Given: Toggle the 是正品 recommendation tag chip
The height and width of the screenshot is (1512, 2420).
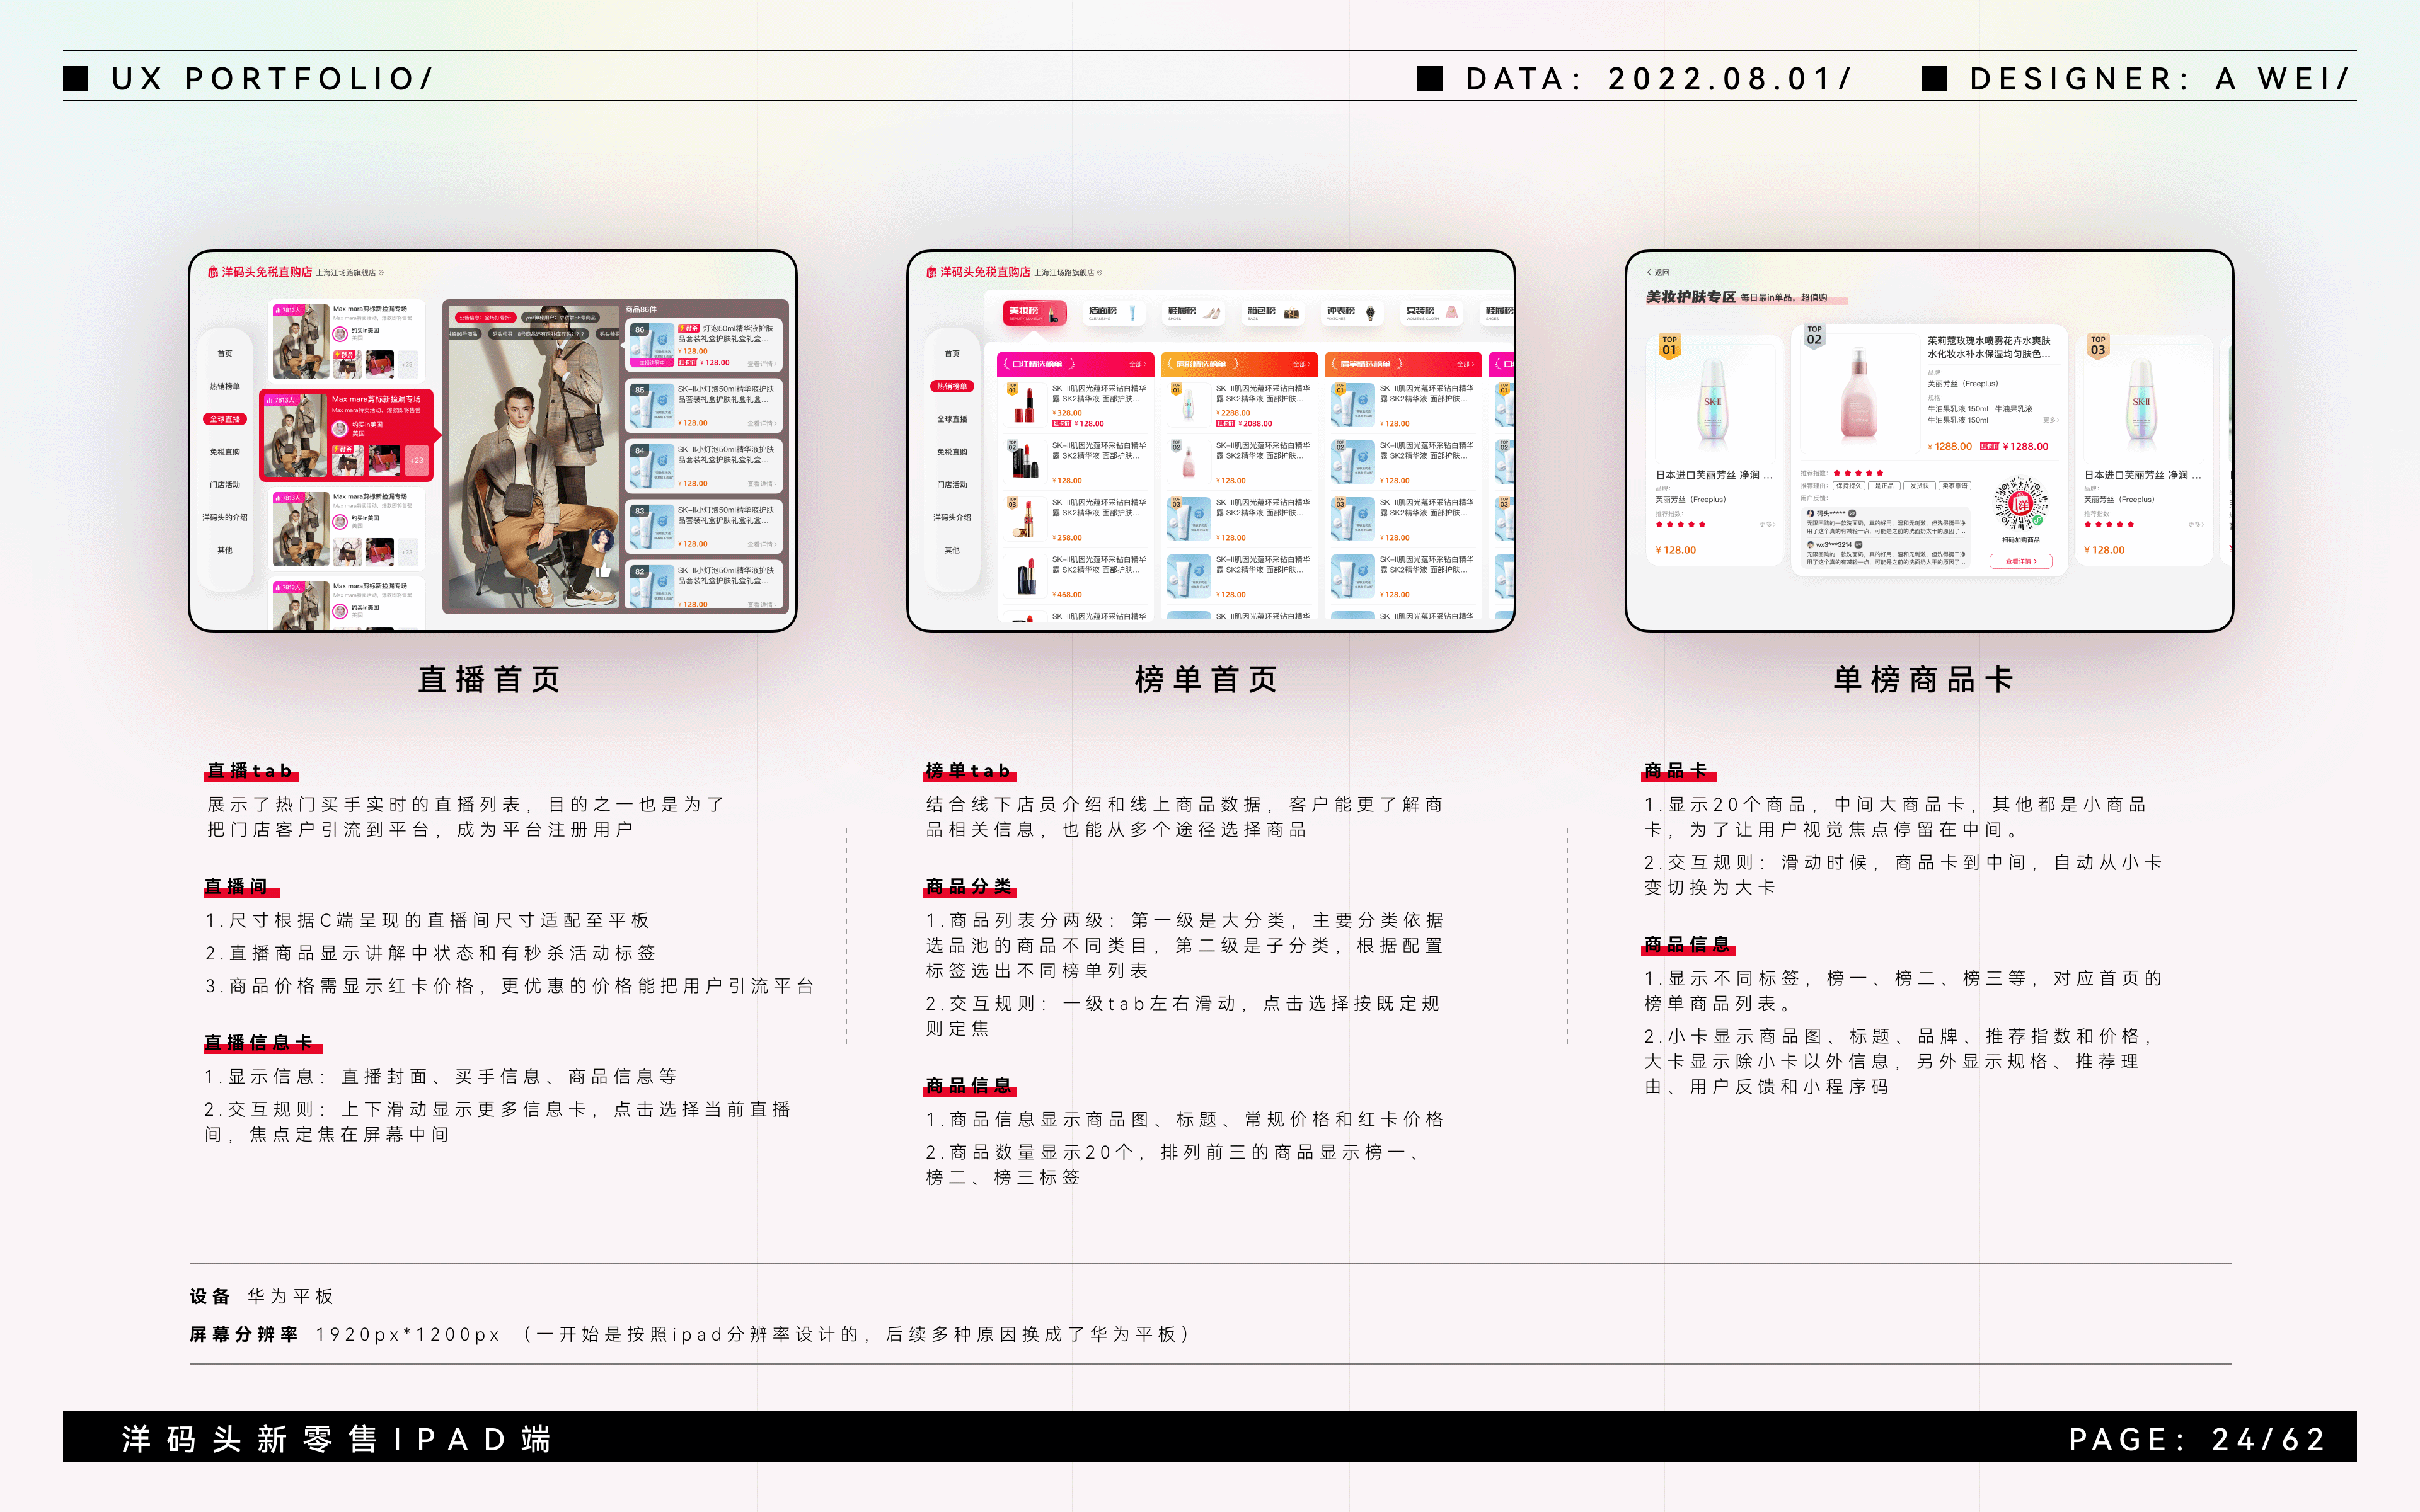Looking at the screenshot, I should 1886,486.
